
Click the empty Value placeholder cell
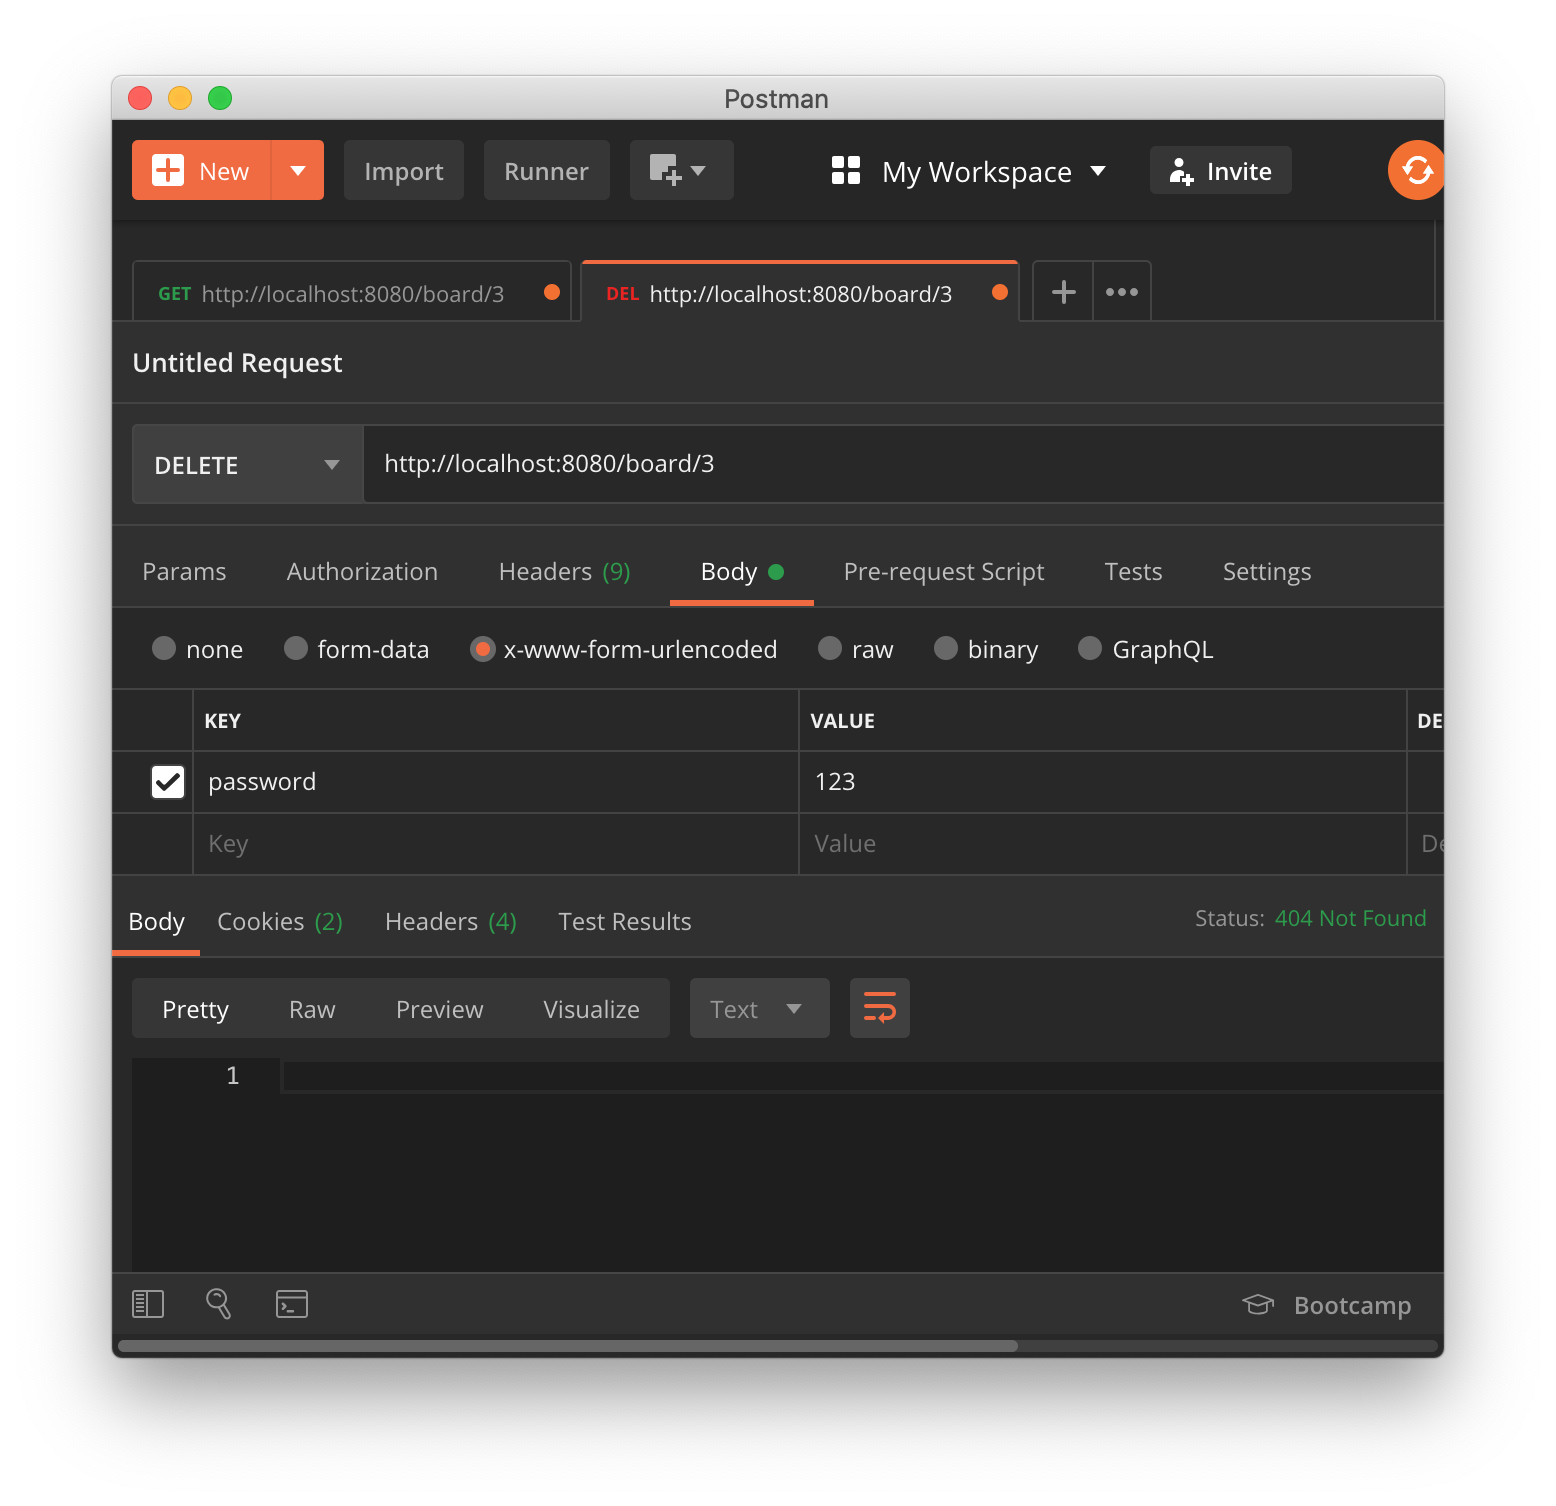tap(1103, 844)
